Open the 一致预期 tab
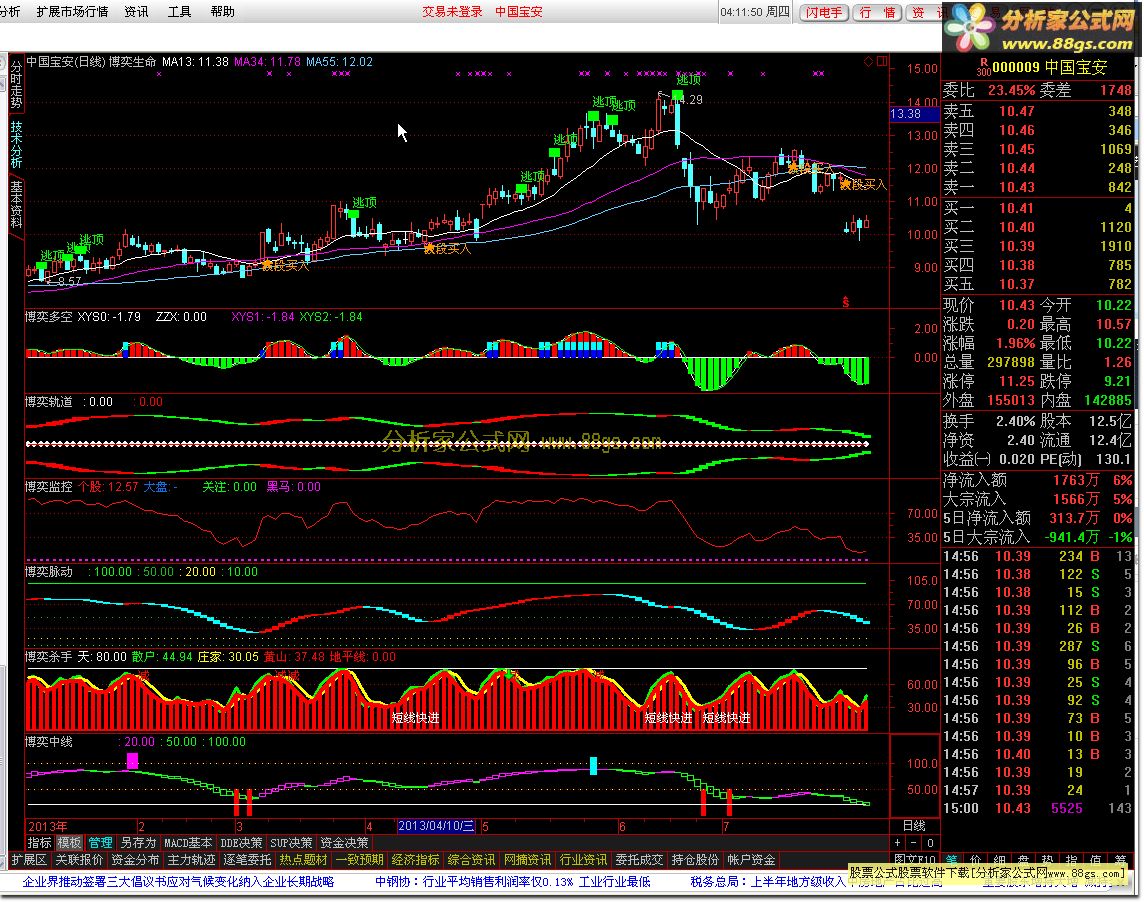1144x902 pixels. (359, 860)
